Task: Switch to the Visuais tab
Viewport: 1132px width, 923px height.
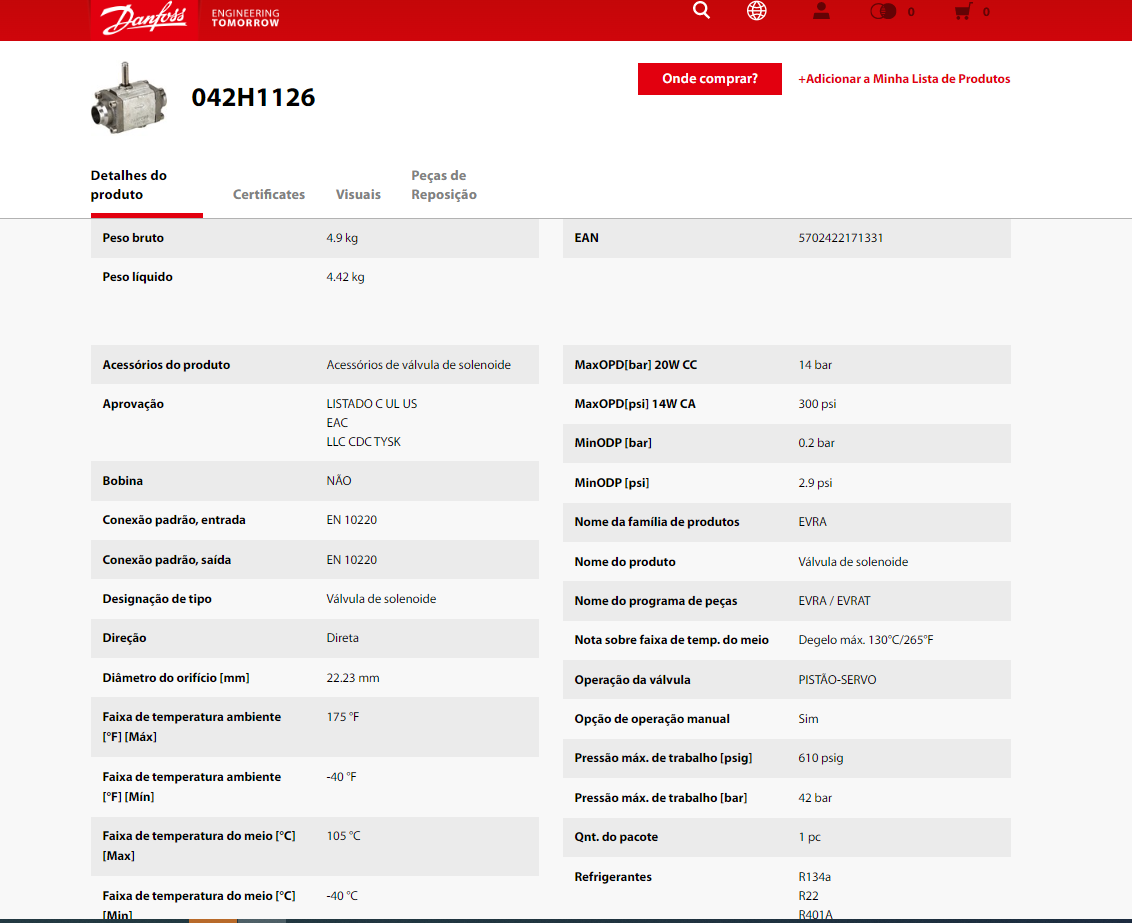Action: 358,194
